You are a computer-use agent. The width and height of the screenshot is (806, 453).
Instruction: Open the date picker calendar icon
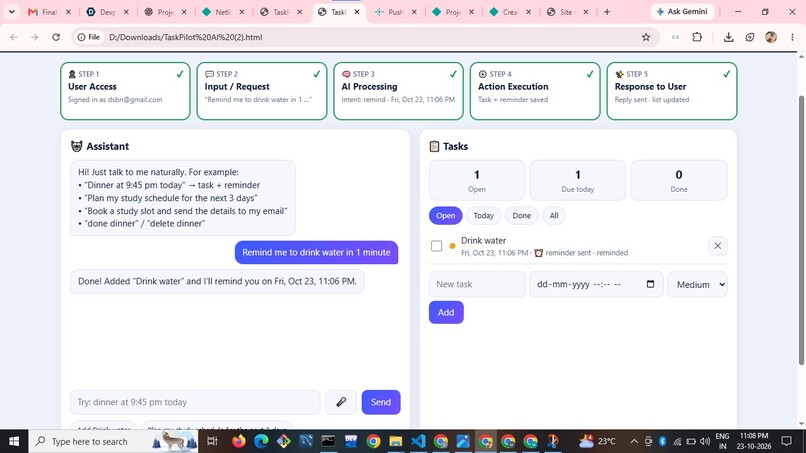(x=650, y=284)
